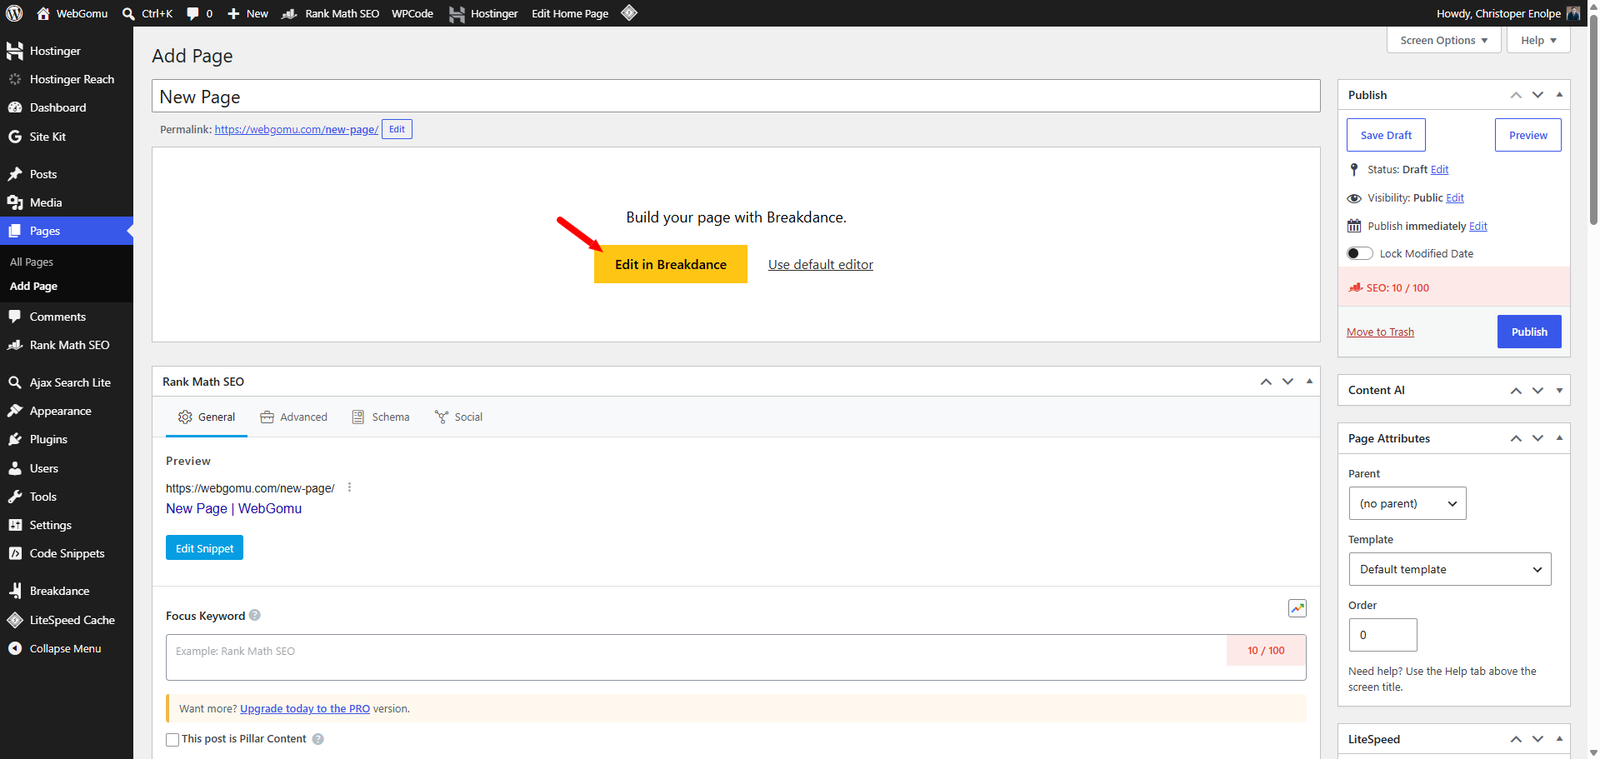
Task: Collapse the LiteSpeed panel
Action: [1559, 739]
